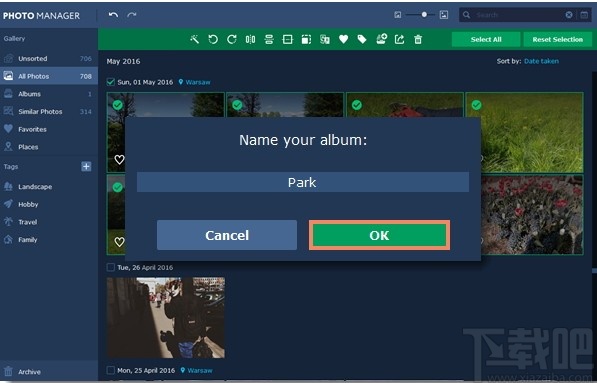The width and height of the screenshot is (597, 383).
Task: Click the convert format toolbar icon
Action: tap(325, 39)
